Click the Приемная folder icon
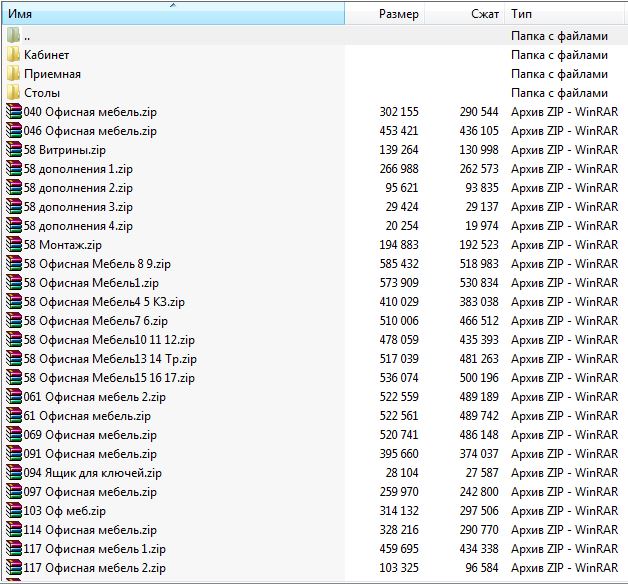628x584 pixels. (x=13, y=74)
